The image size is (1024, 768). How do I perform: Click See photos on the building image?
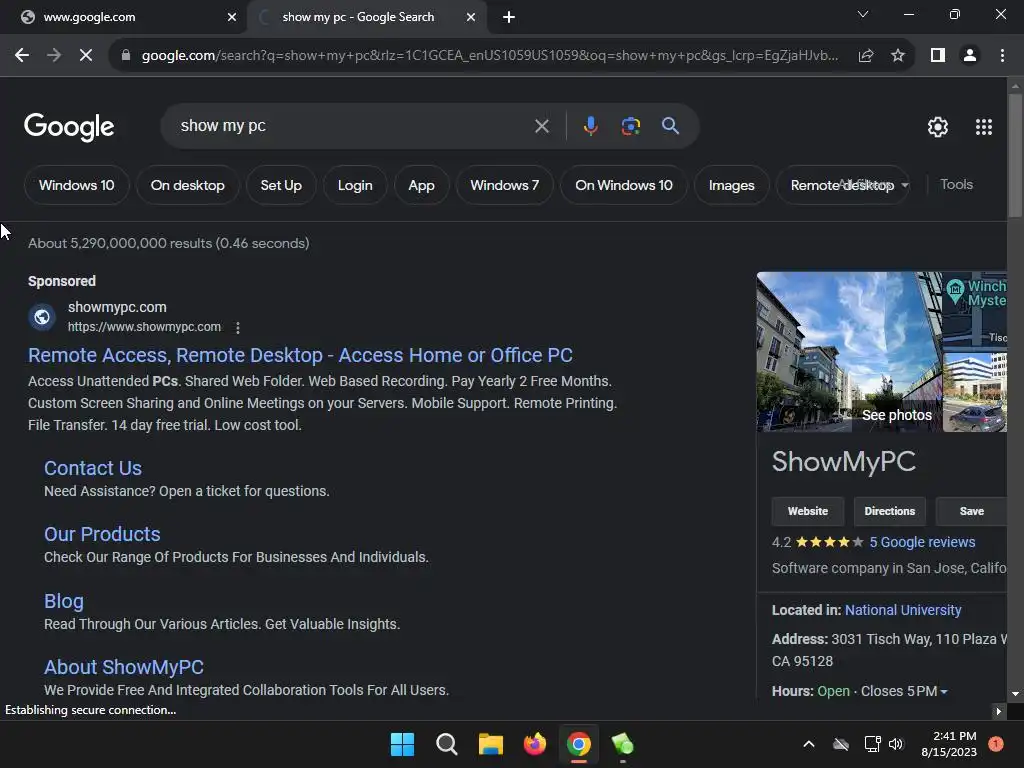[897, 415]
